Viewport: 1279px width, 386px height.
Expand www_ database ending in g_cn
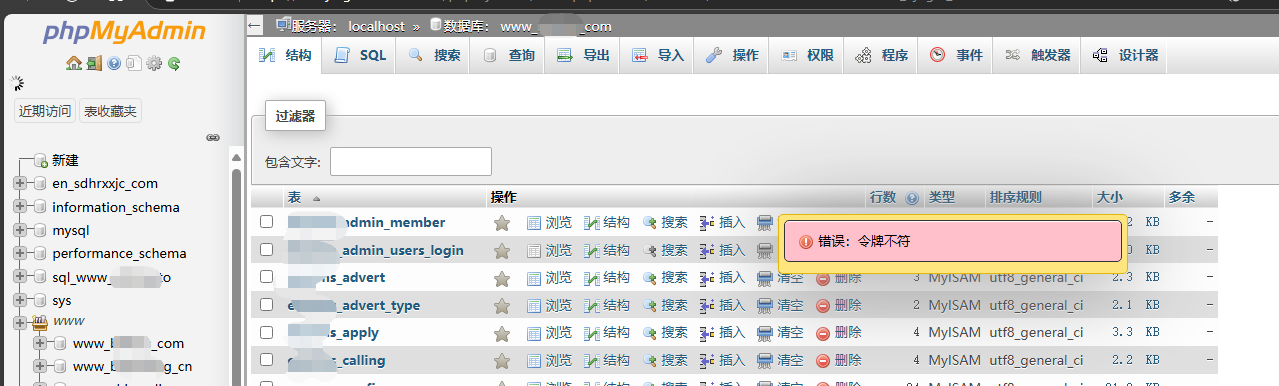40,366
